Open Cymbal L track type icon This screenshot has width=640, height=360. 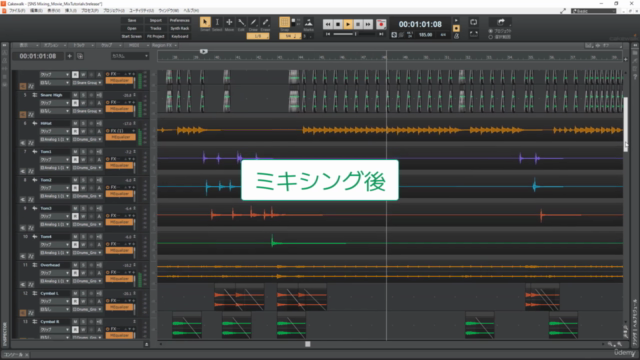35,293
